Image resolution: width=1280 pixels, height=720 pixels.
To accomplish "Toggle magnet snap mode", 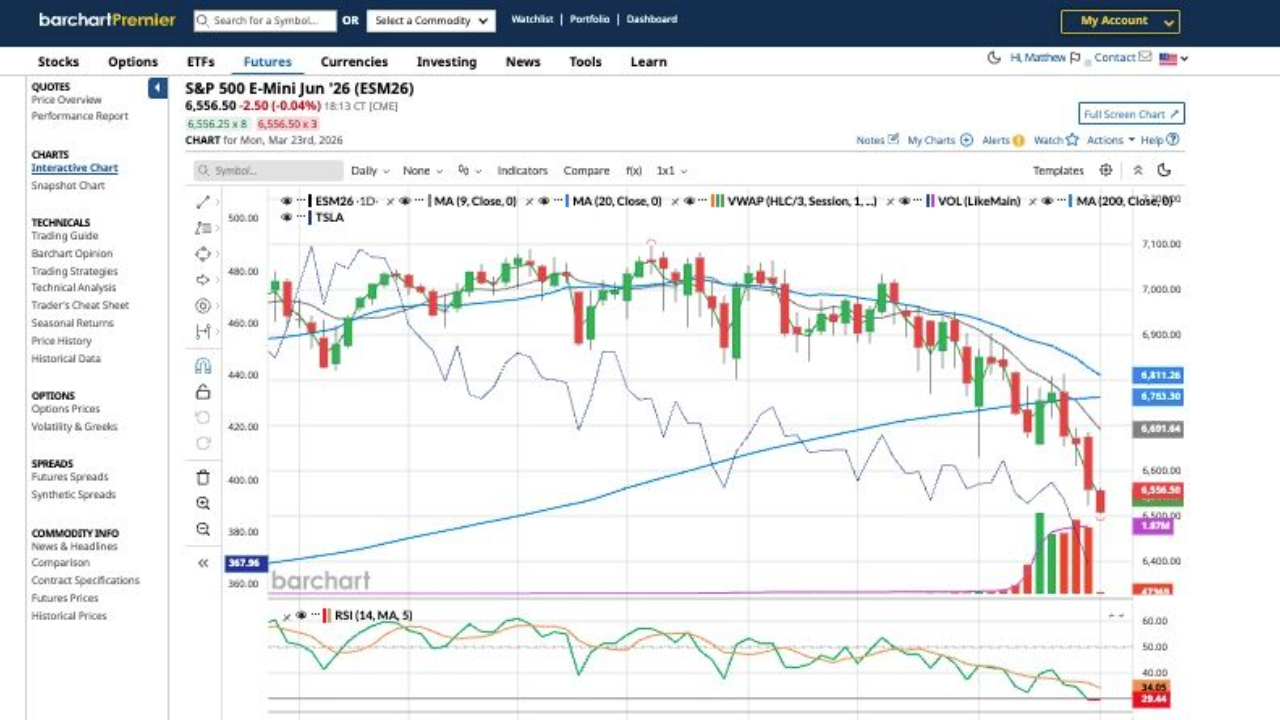I will [203, 366].
